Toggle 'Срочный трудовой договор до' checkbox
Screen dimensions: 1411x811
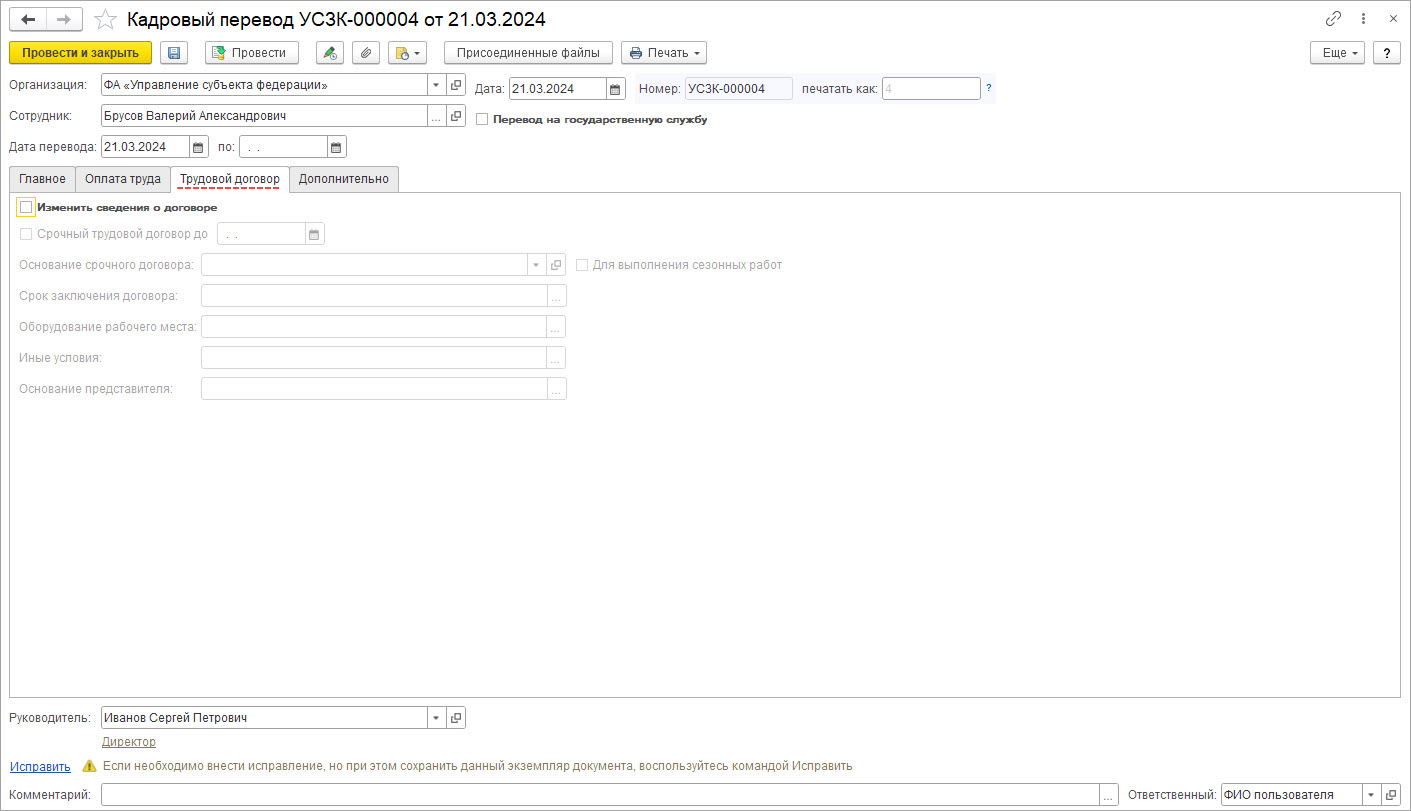point(26,234)
